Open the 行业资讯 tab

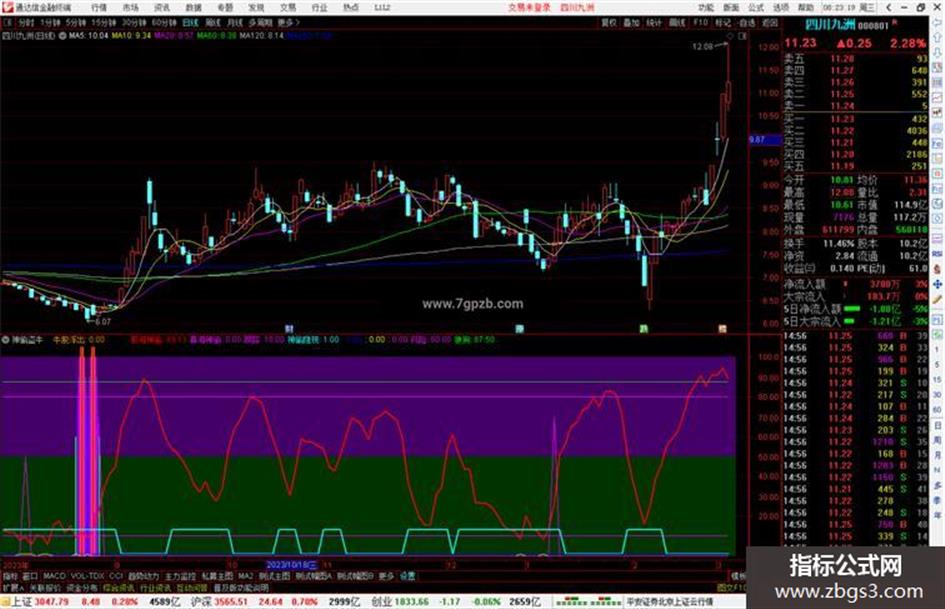155,587
